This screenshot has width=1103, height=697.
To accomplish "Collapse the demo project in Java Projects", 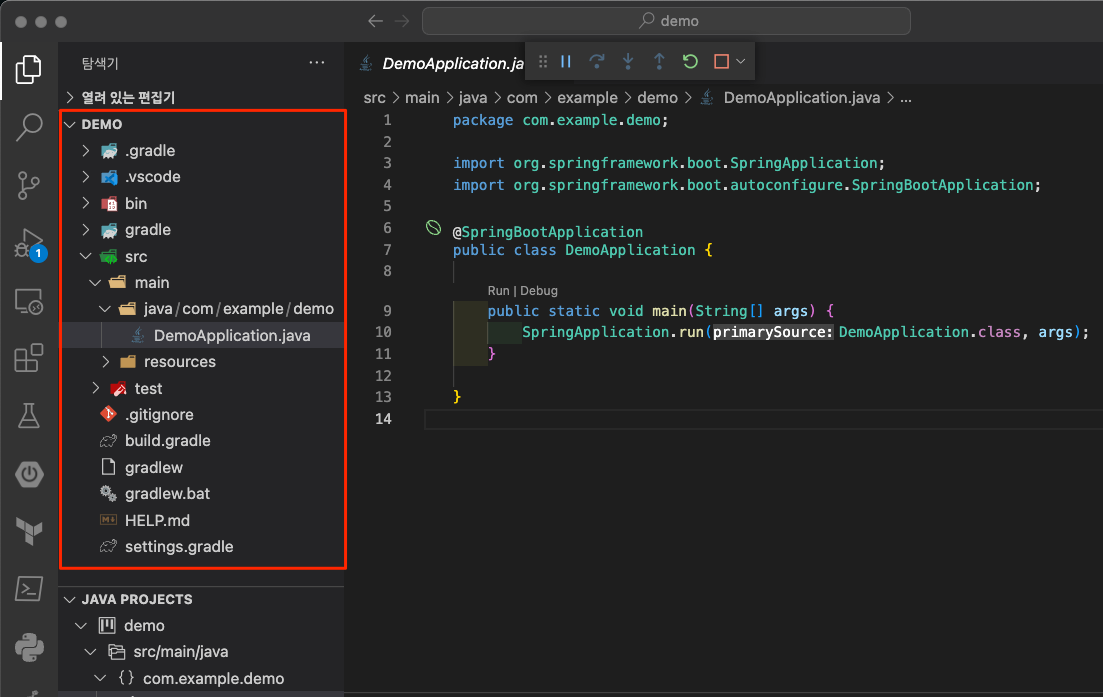I will pos(202,625).
